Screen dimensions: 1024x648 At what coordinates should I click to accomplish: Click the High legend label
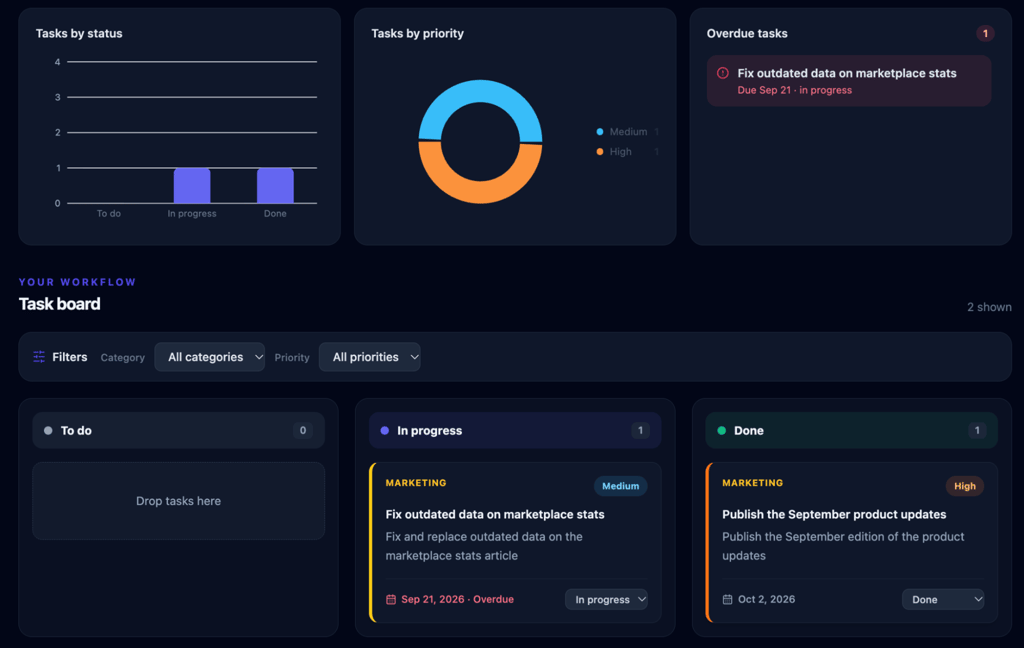pyautogui.click(x=620, y=152)
